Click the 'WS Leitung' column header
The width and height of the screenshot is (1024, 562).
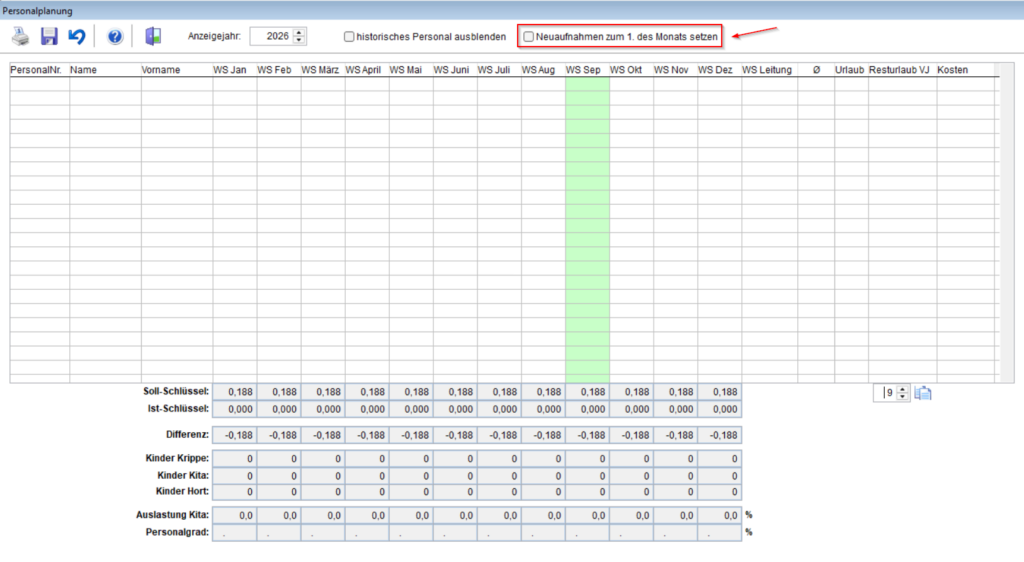[769, 70]
